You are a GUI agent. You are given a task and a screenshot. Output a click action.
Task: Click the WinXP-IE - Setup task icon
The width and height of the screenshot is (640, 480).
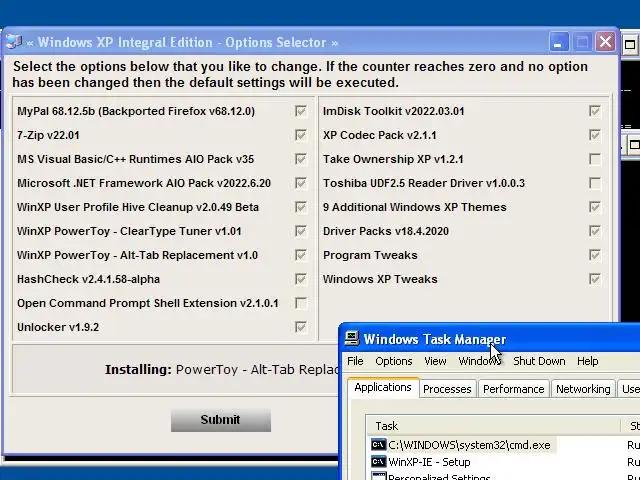tap(378, 462)
